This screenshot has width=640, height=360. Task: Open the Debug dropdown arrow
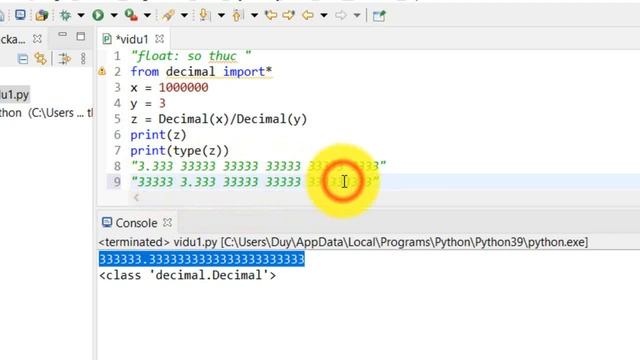(x=81, y=16)
